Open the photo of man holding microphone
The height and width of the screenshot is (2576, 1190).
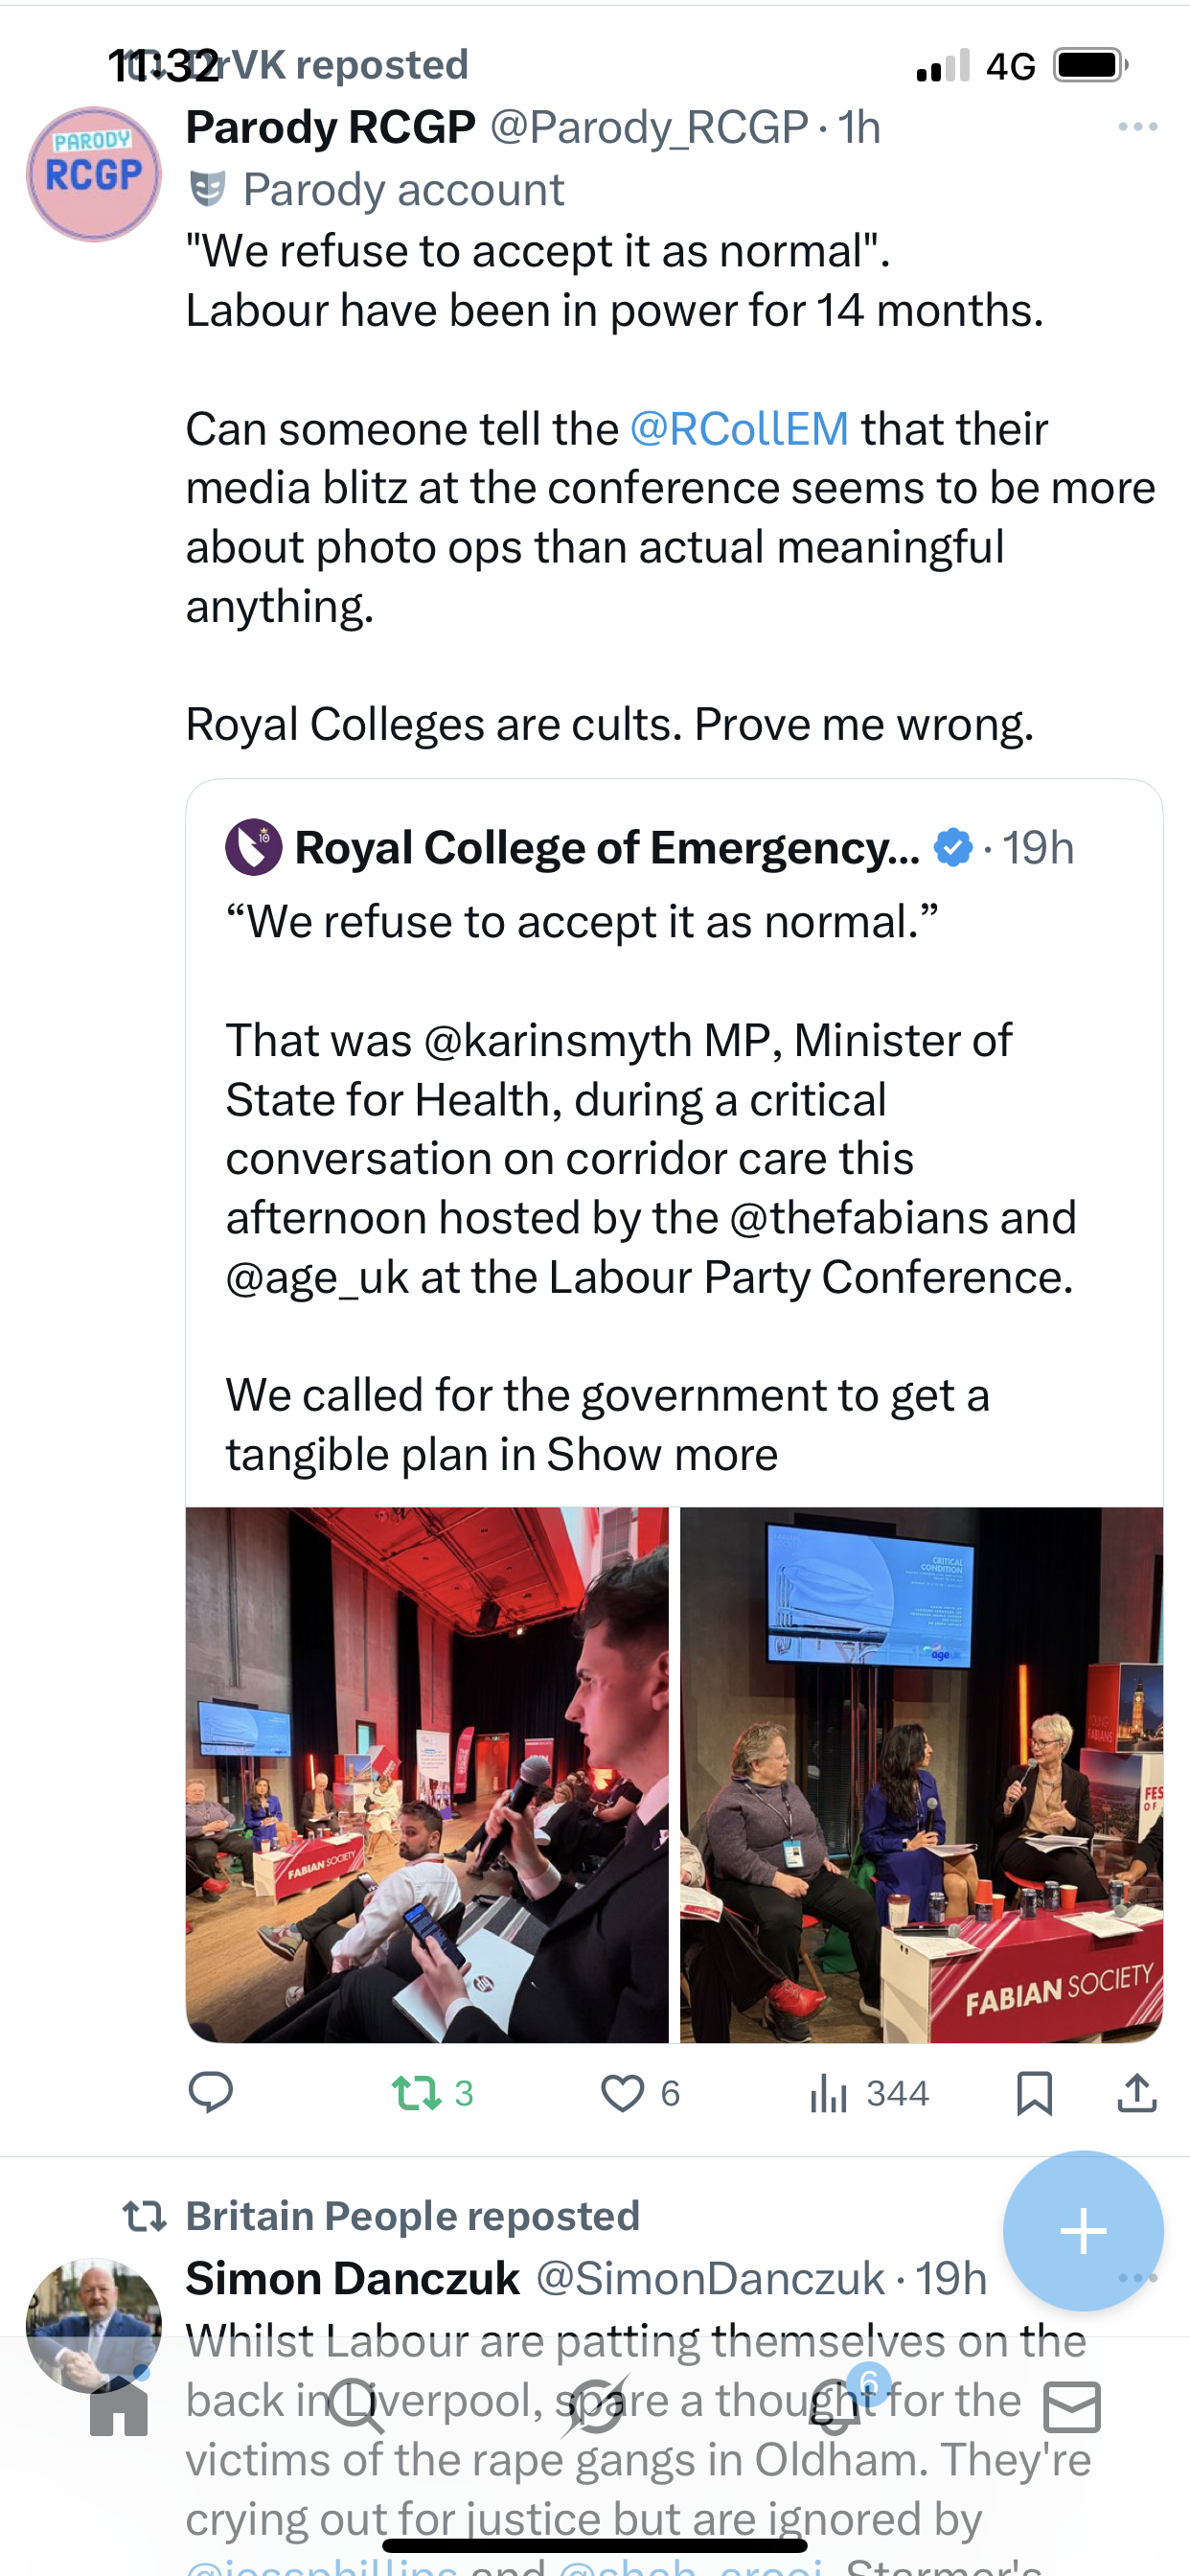coord(427,1774)
